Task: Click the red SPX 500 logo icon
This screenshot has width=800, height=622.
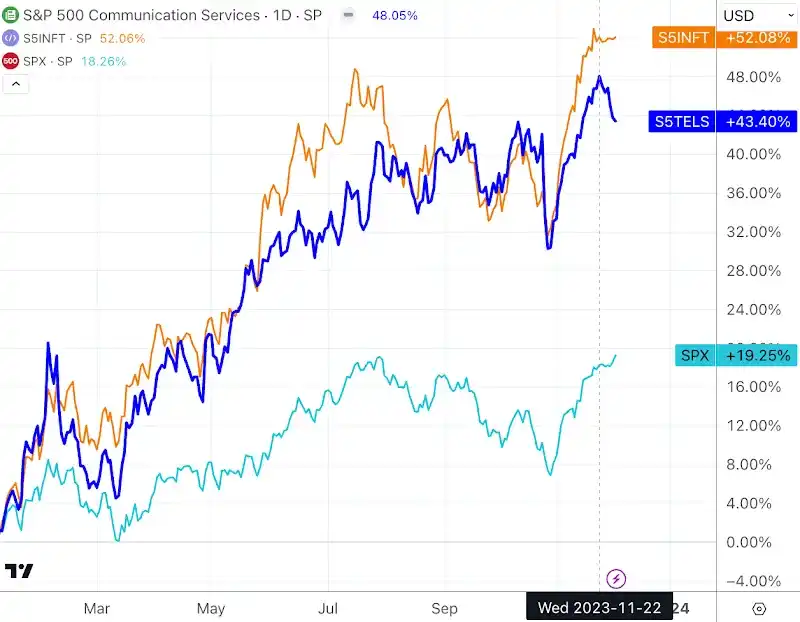Action: [11, 60]
